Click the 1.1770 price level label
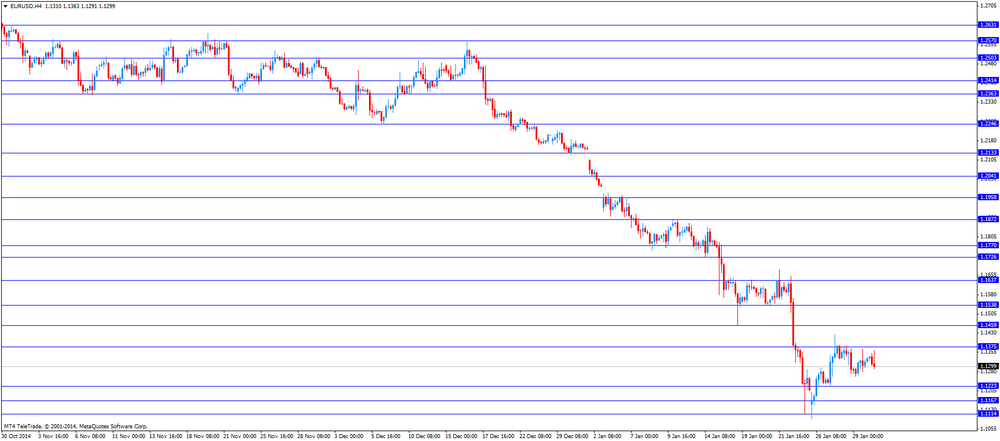 (x=989, y=245)
